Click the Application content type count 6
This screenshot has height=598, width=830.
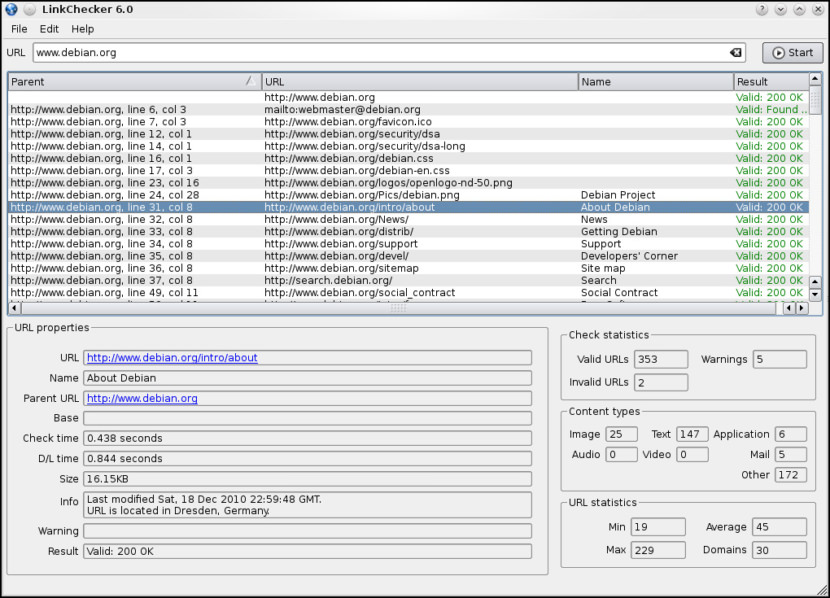tap(791, 434)
